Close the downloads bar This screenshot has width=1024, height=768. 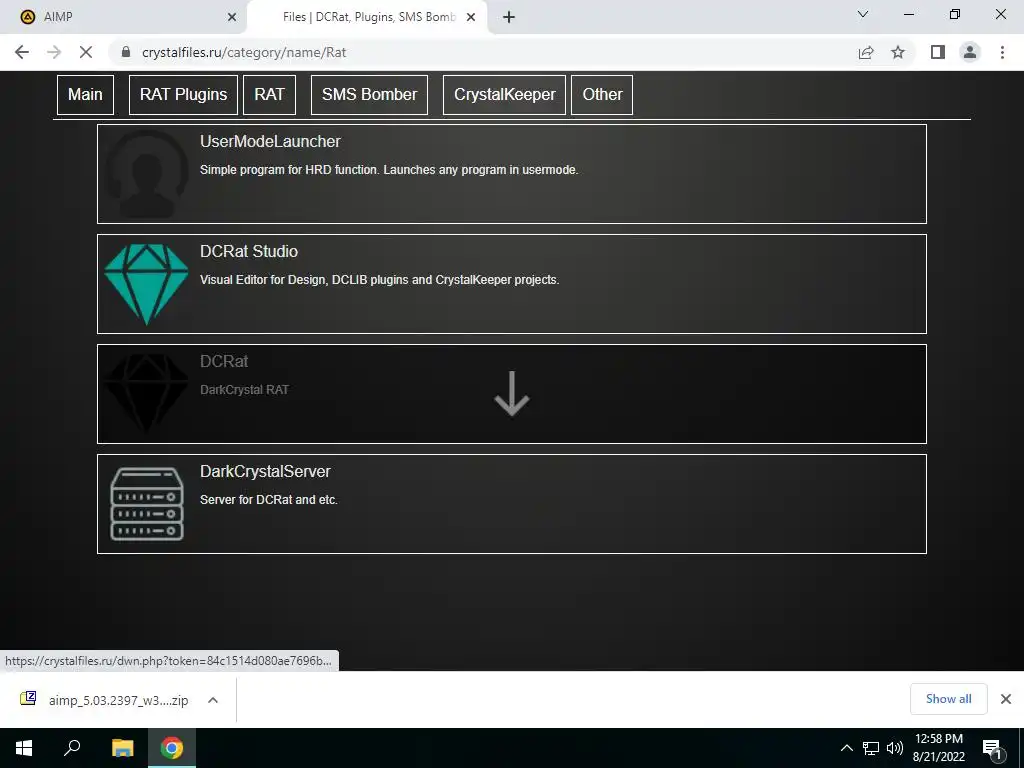click(1006, 699)
